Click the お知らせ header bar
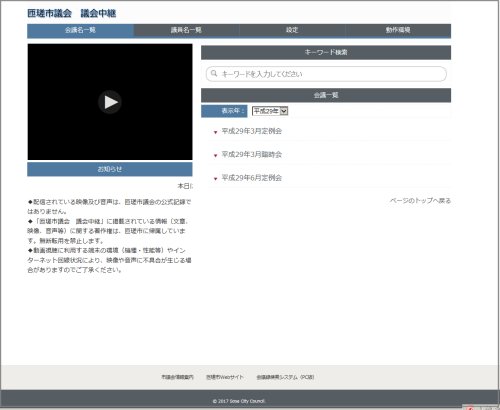This screenshot has height=410, width=500. pos(110,169)
